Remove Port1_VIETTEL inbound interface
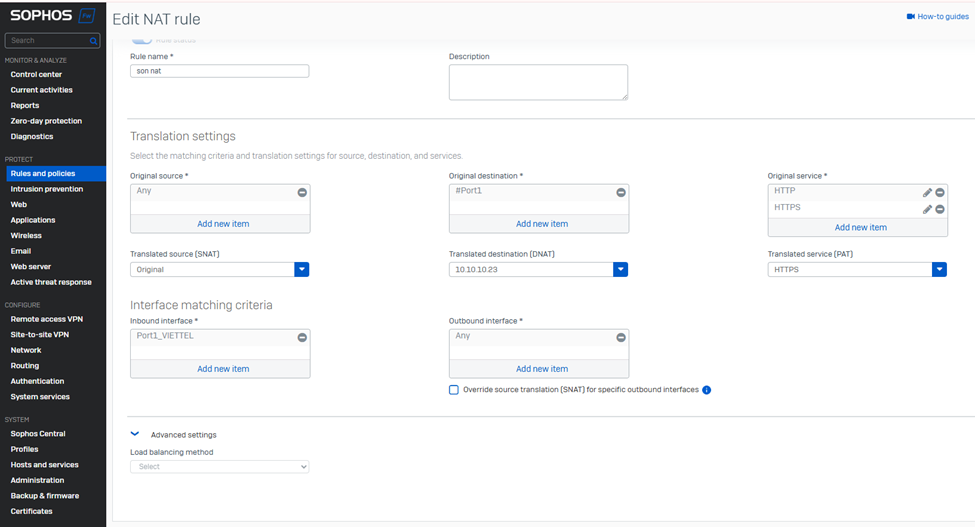This screenshot has height=527, width=975. click(x=302, y=338)
